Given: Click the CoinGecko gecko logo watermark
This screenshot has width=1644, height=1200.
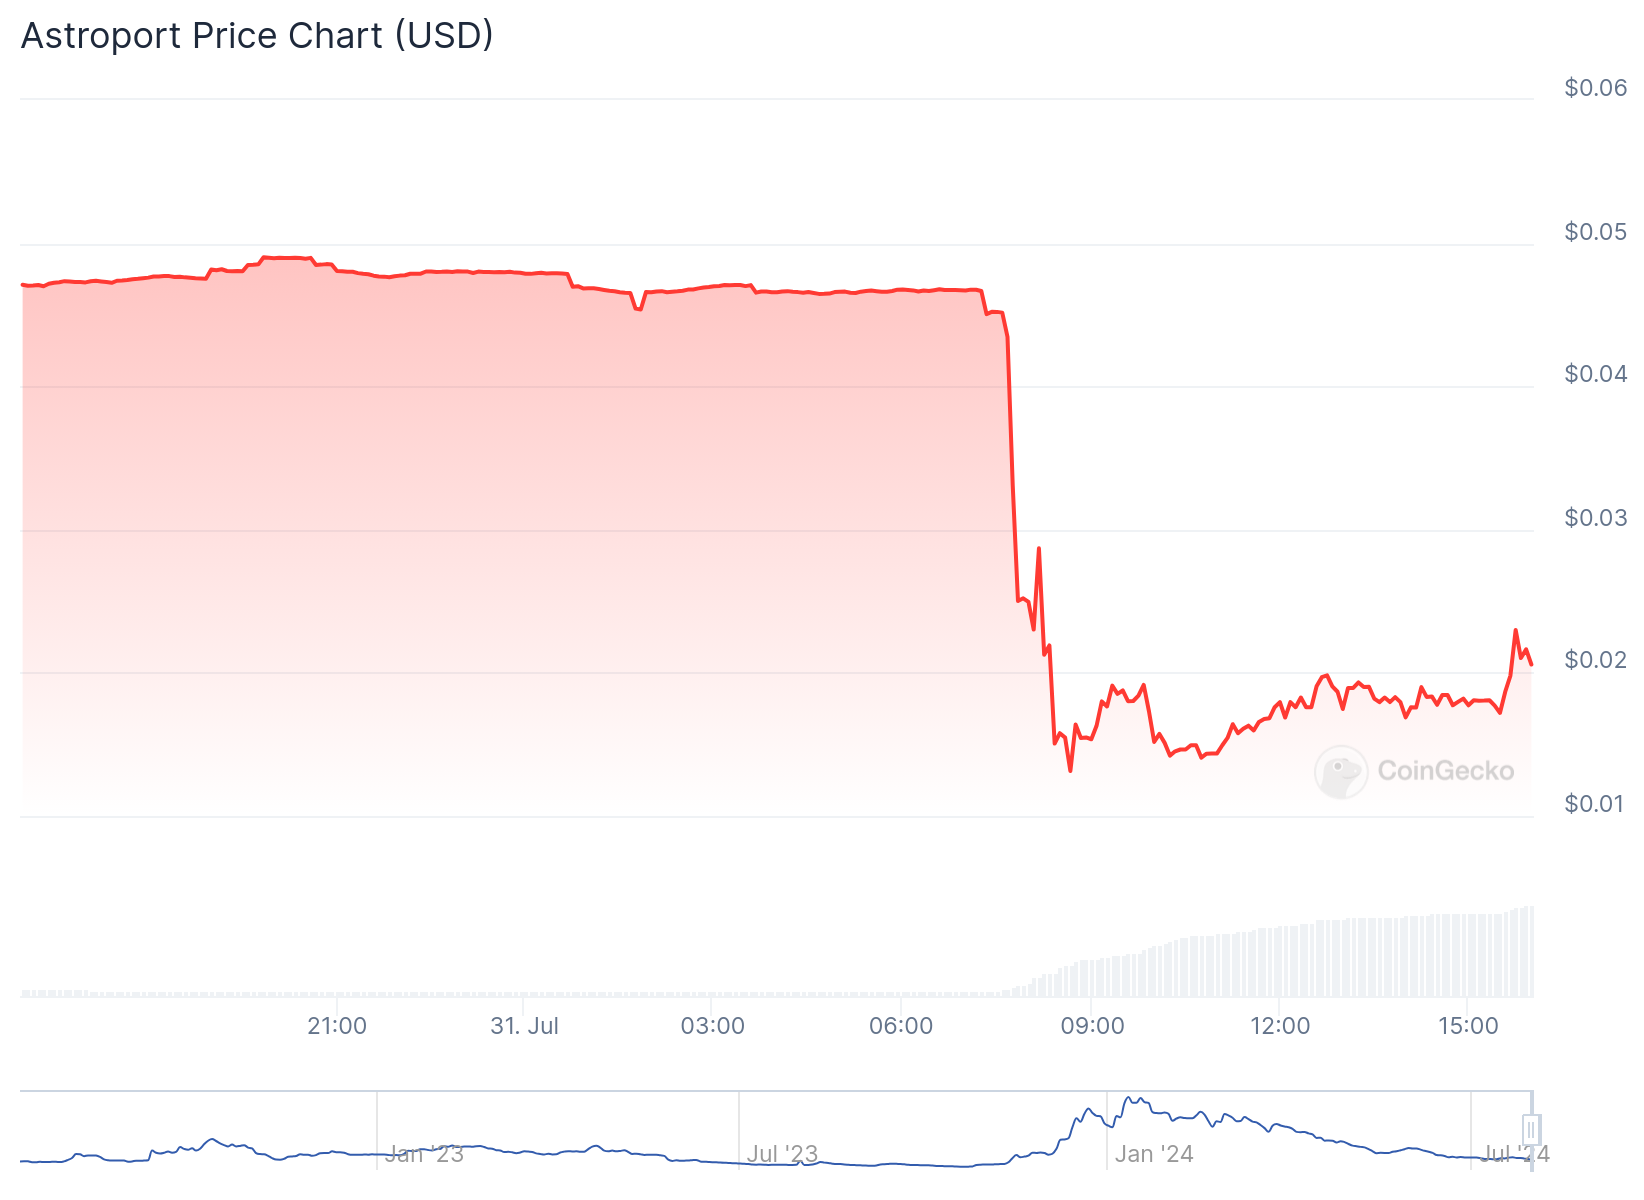Looking at the screenshot, I should [1340, 772].
